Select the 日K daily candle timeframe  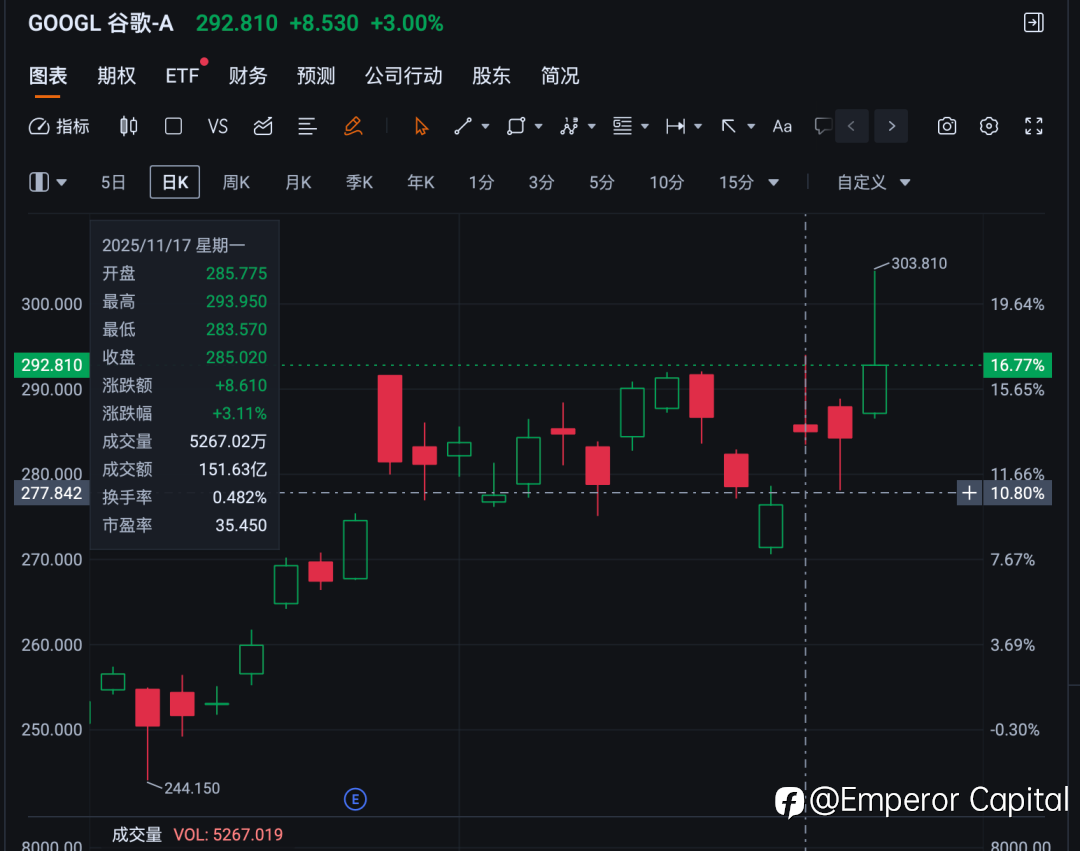pos(175,182)
